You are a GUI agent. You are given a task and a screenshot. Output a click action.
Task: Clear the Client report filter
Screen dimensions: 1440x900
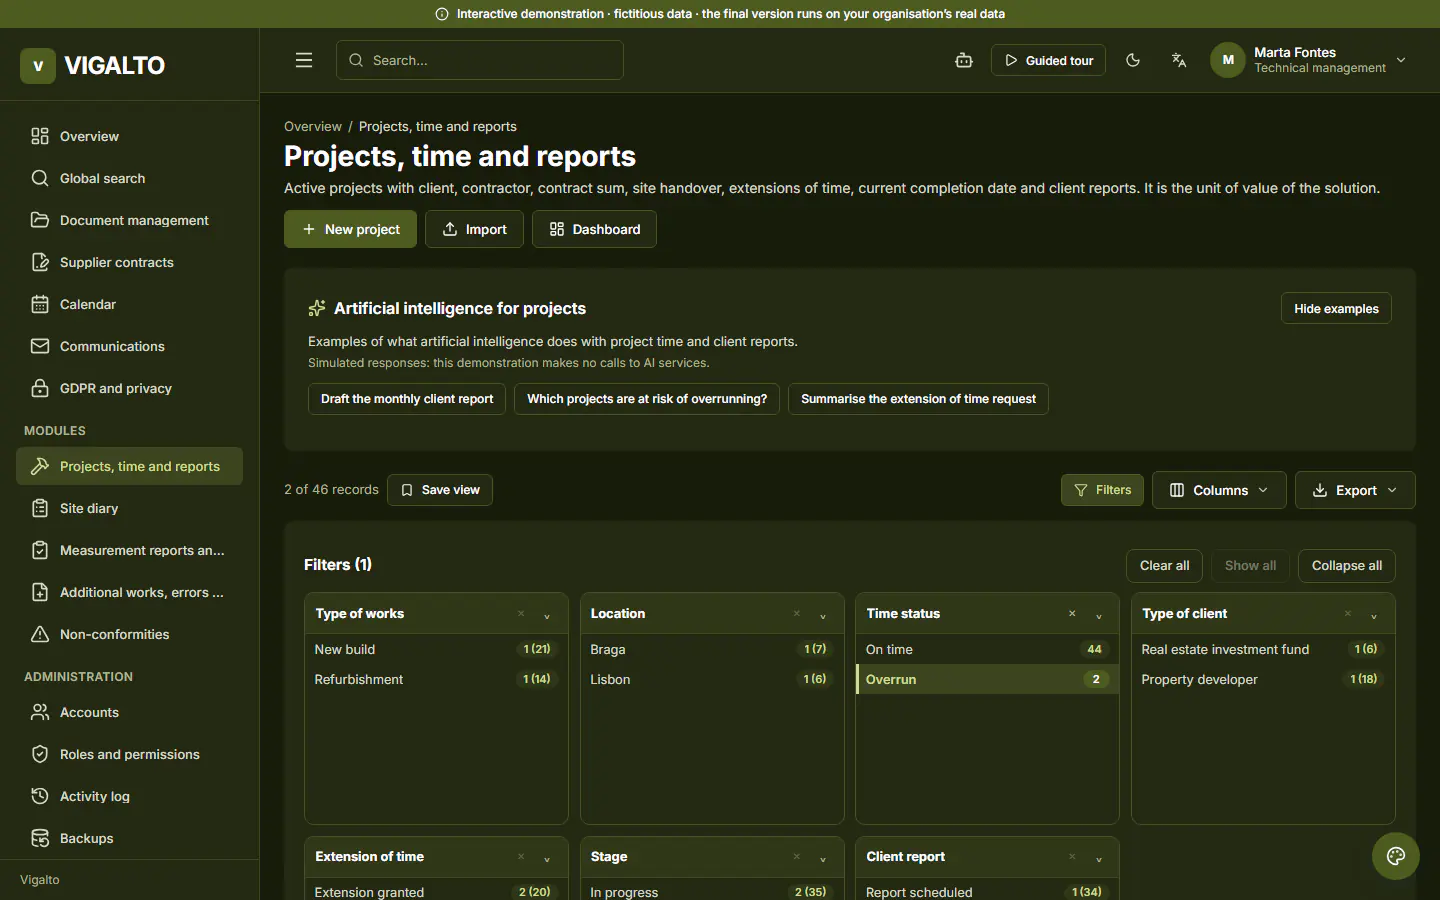click(x=1072, y=857)
